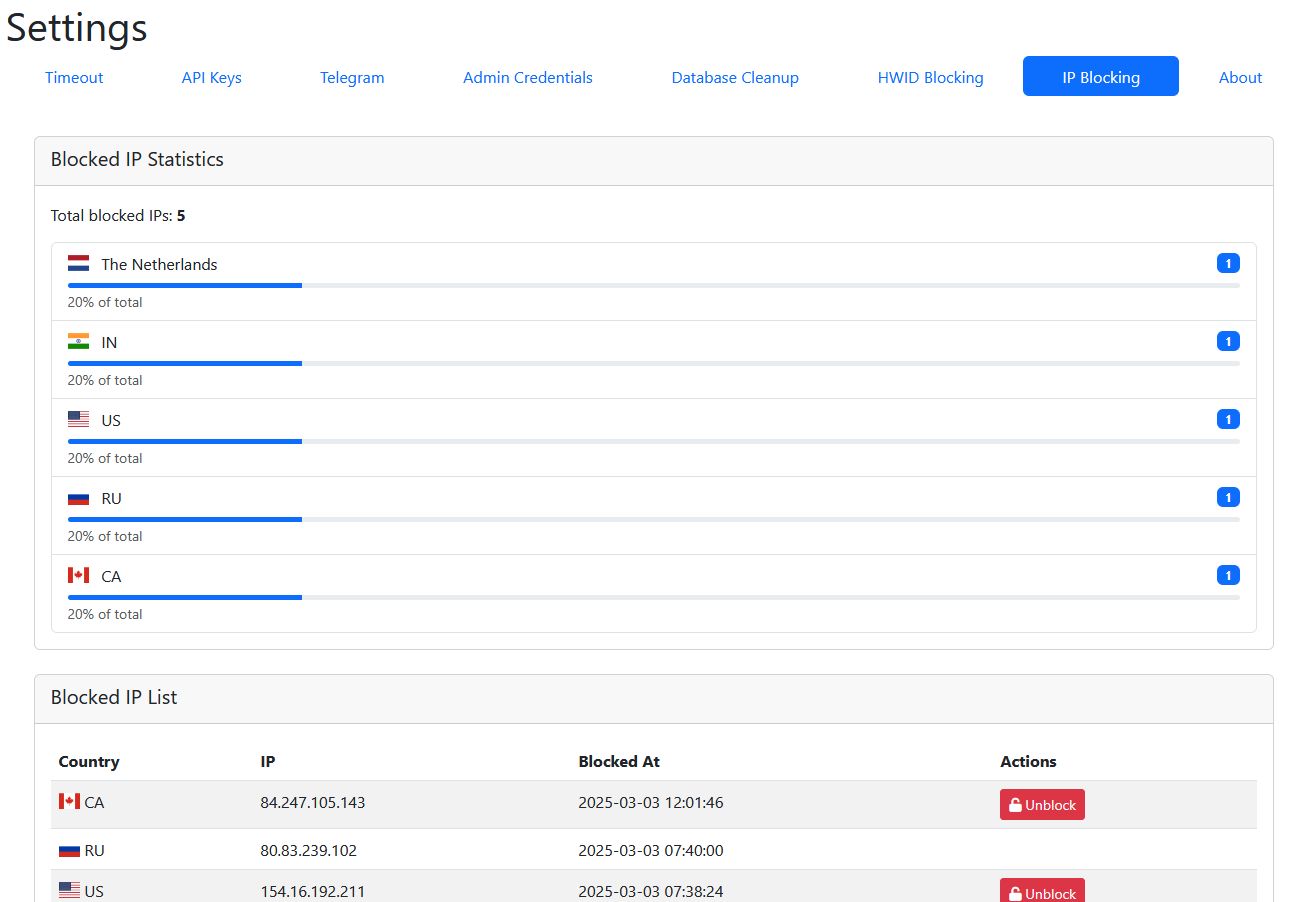Click the India flag icon in statistics

(x=78, y=342)
